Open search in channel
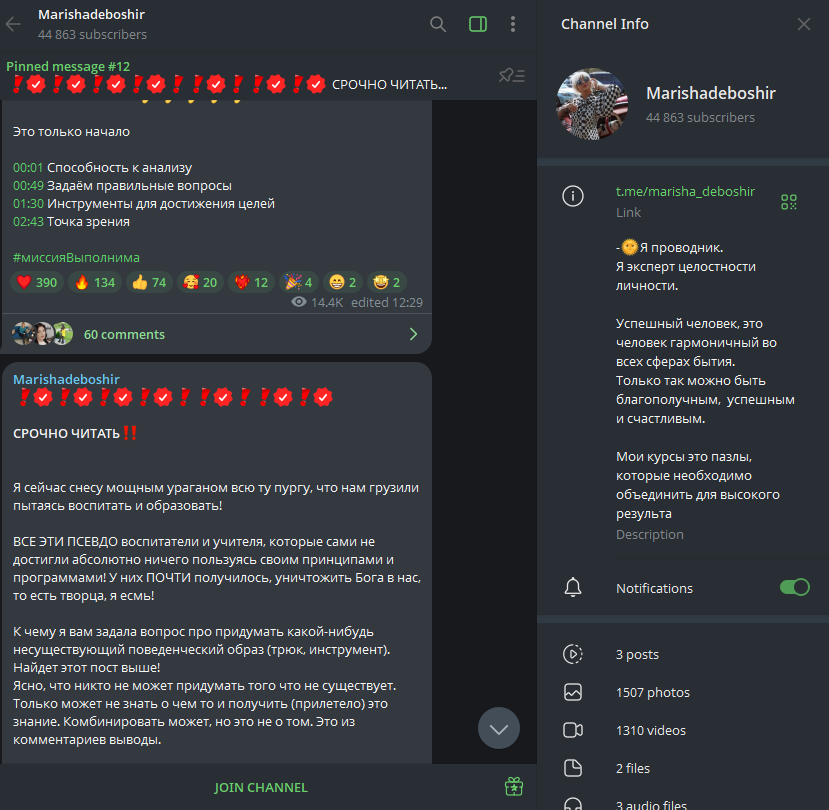The height and width of the screenshot is (810, 829). tap(438, 24)
